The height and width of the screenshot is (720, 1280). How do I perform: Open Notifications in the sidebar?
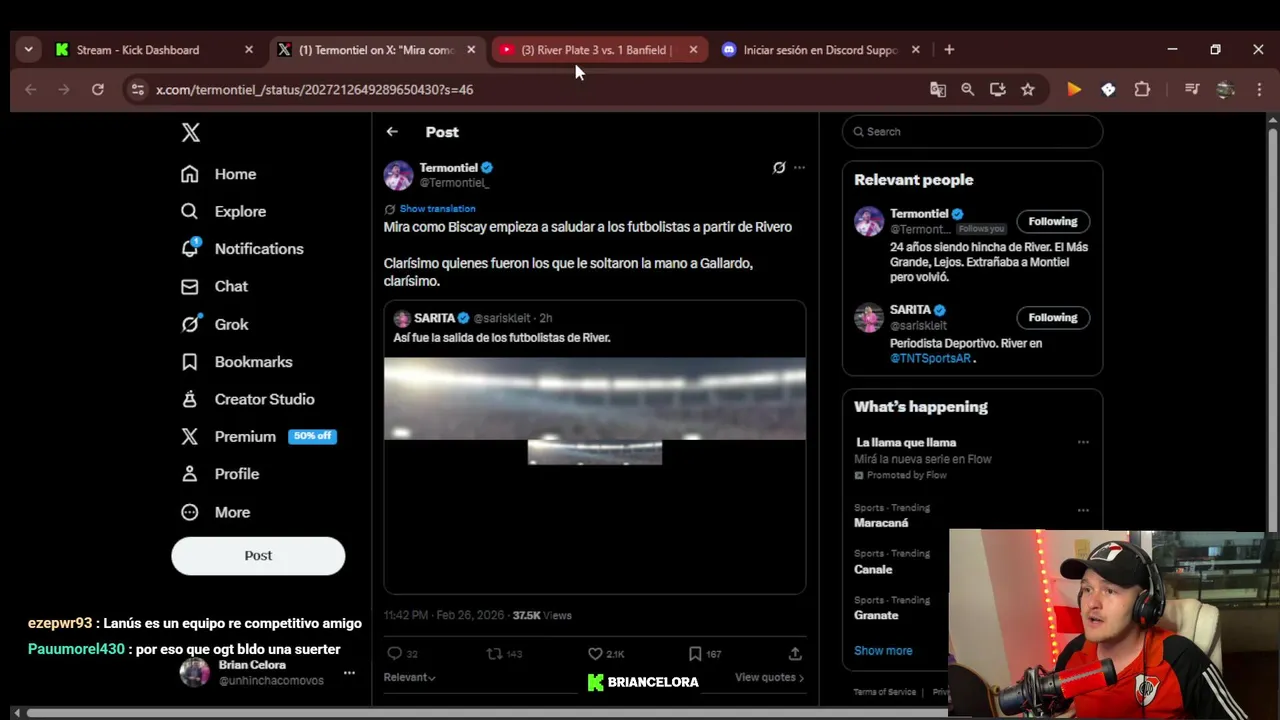[241, 248]
